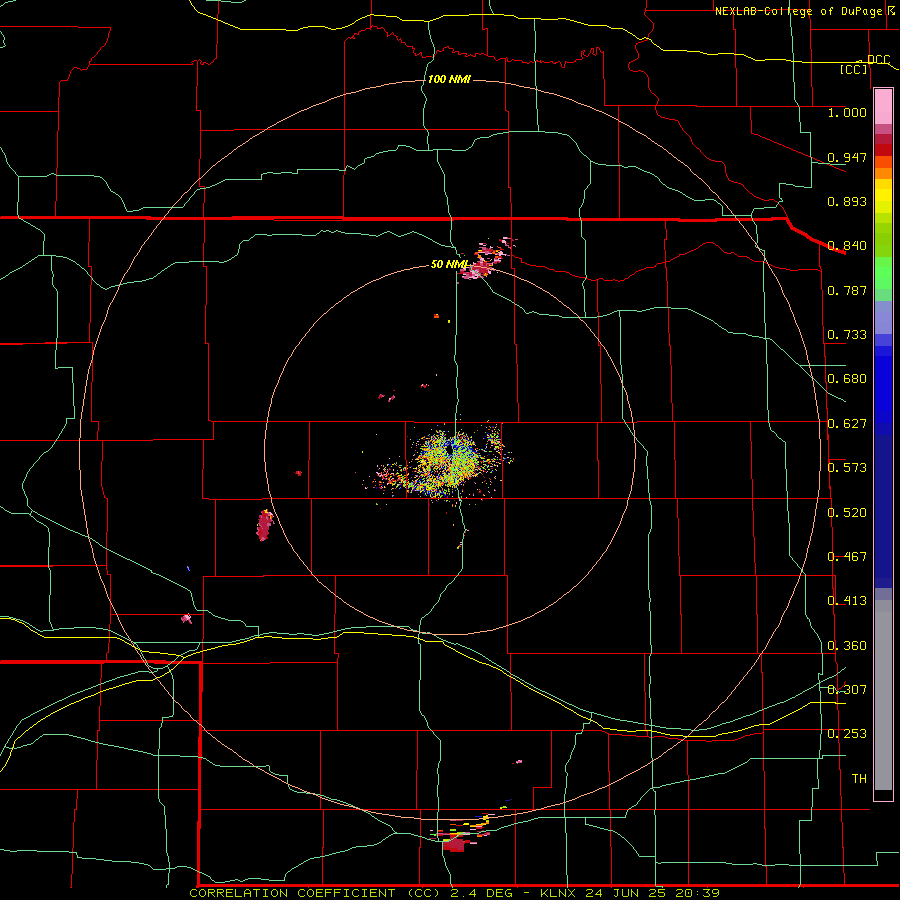Click the 100 NMI range ring label
Image resolution: width=900 pixels, height=900 pixels.
[x=449, y=79]
